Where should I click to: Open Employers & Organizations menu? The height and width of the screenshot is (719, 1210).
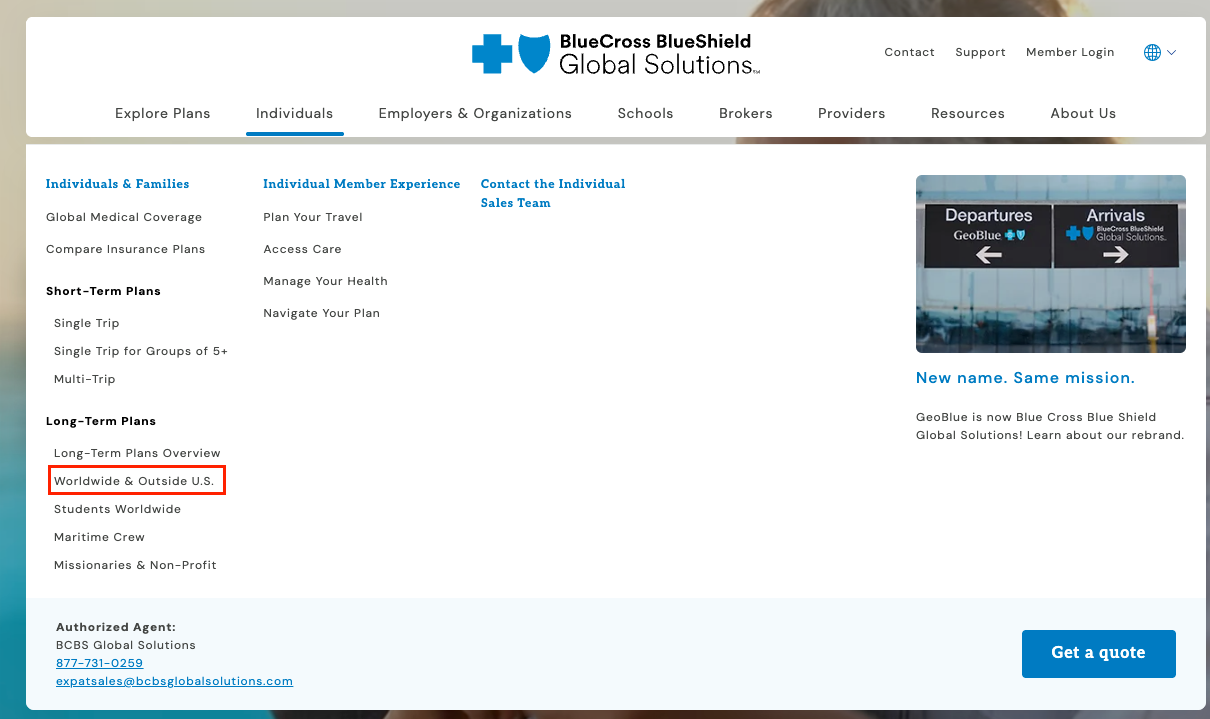click(475, 113)
